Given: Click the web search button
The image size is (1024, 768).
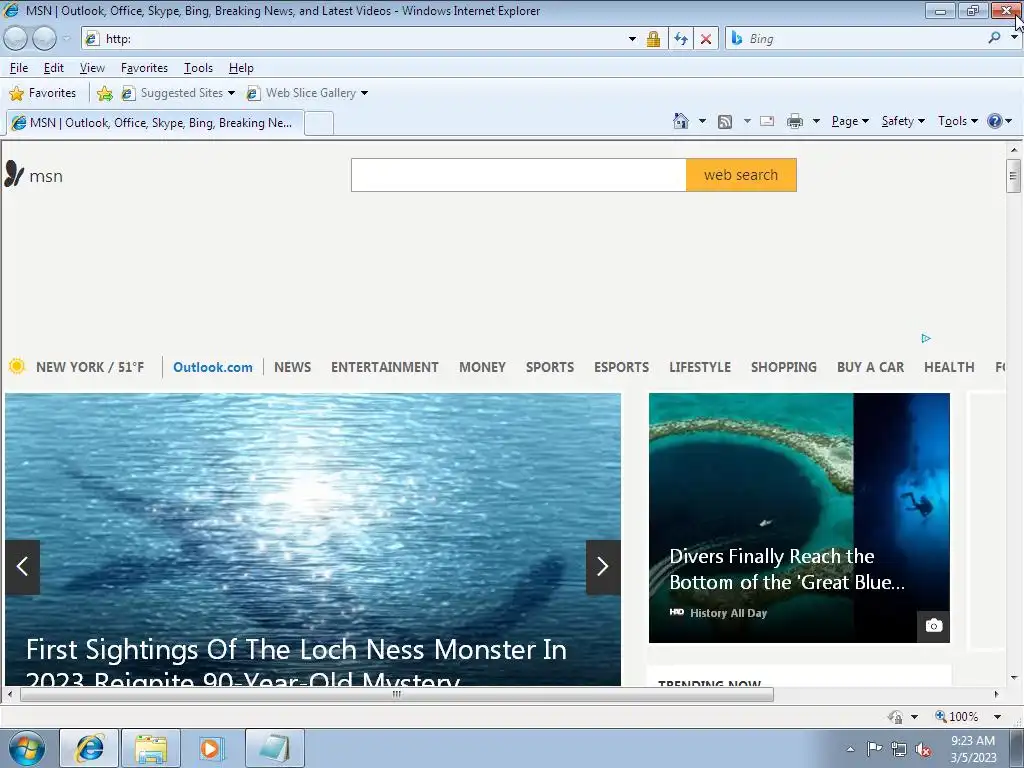Looking at the screenshot, I should coord(741,175).
